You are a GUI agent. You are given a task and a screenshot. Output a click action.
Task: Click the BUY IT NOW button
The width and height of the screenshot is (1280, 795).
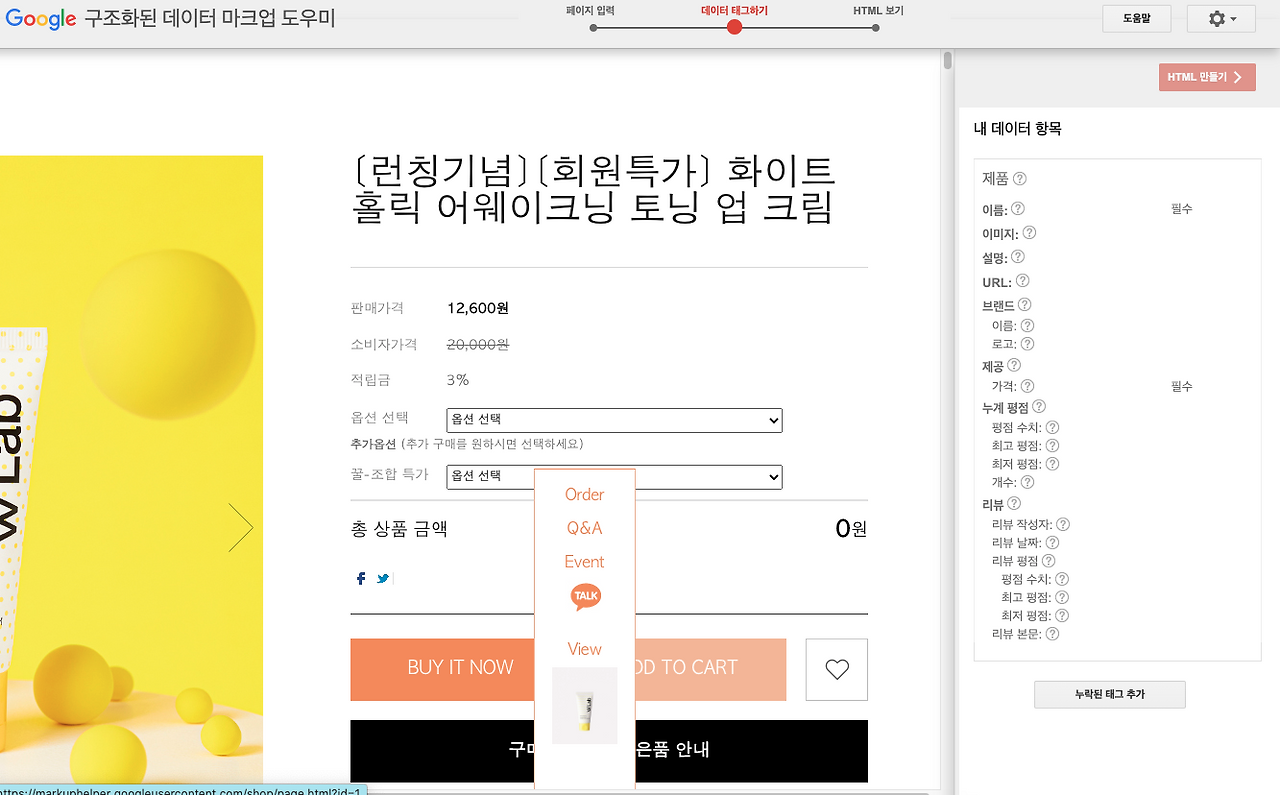[460, 667]
